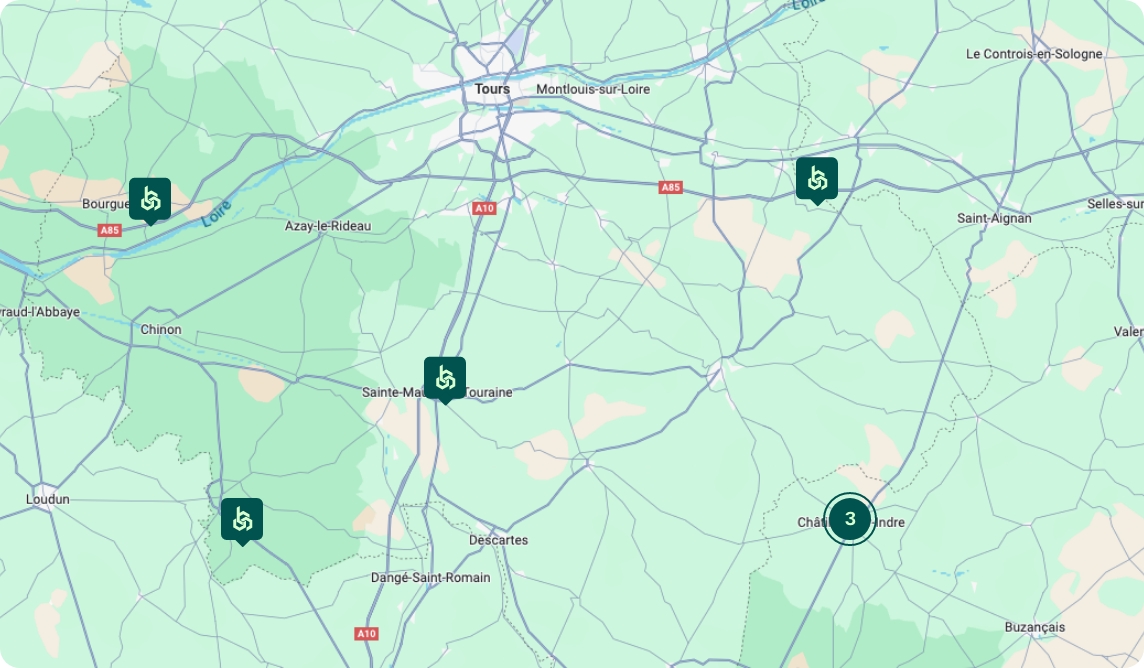Select the Azay-le-Rideau place label

point(328,226)
